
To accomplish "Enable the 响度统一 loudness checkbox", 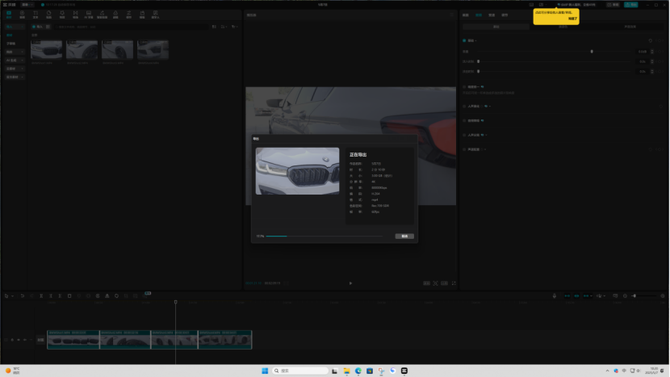I will [464, 87].
